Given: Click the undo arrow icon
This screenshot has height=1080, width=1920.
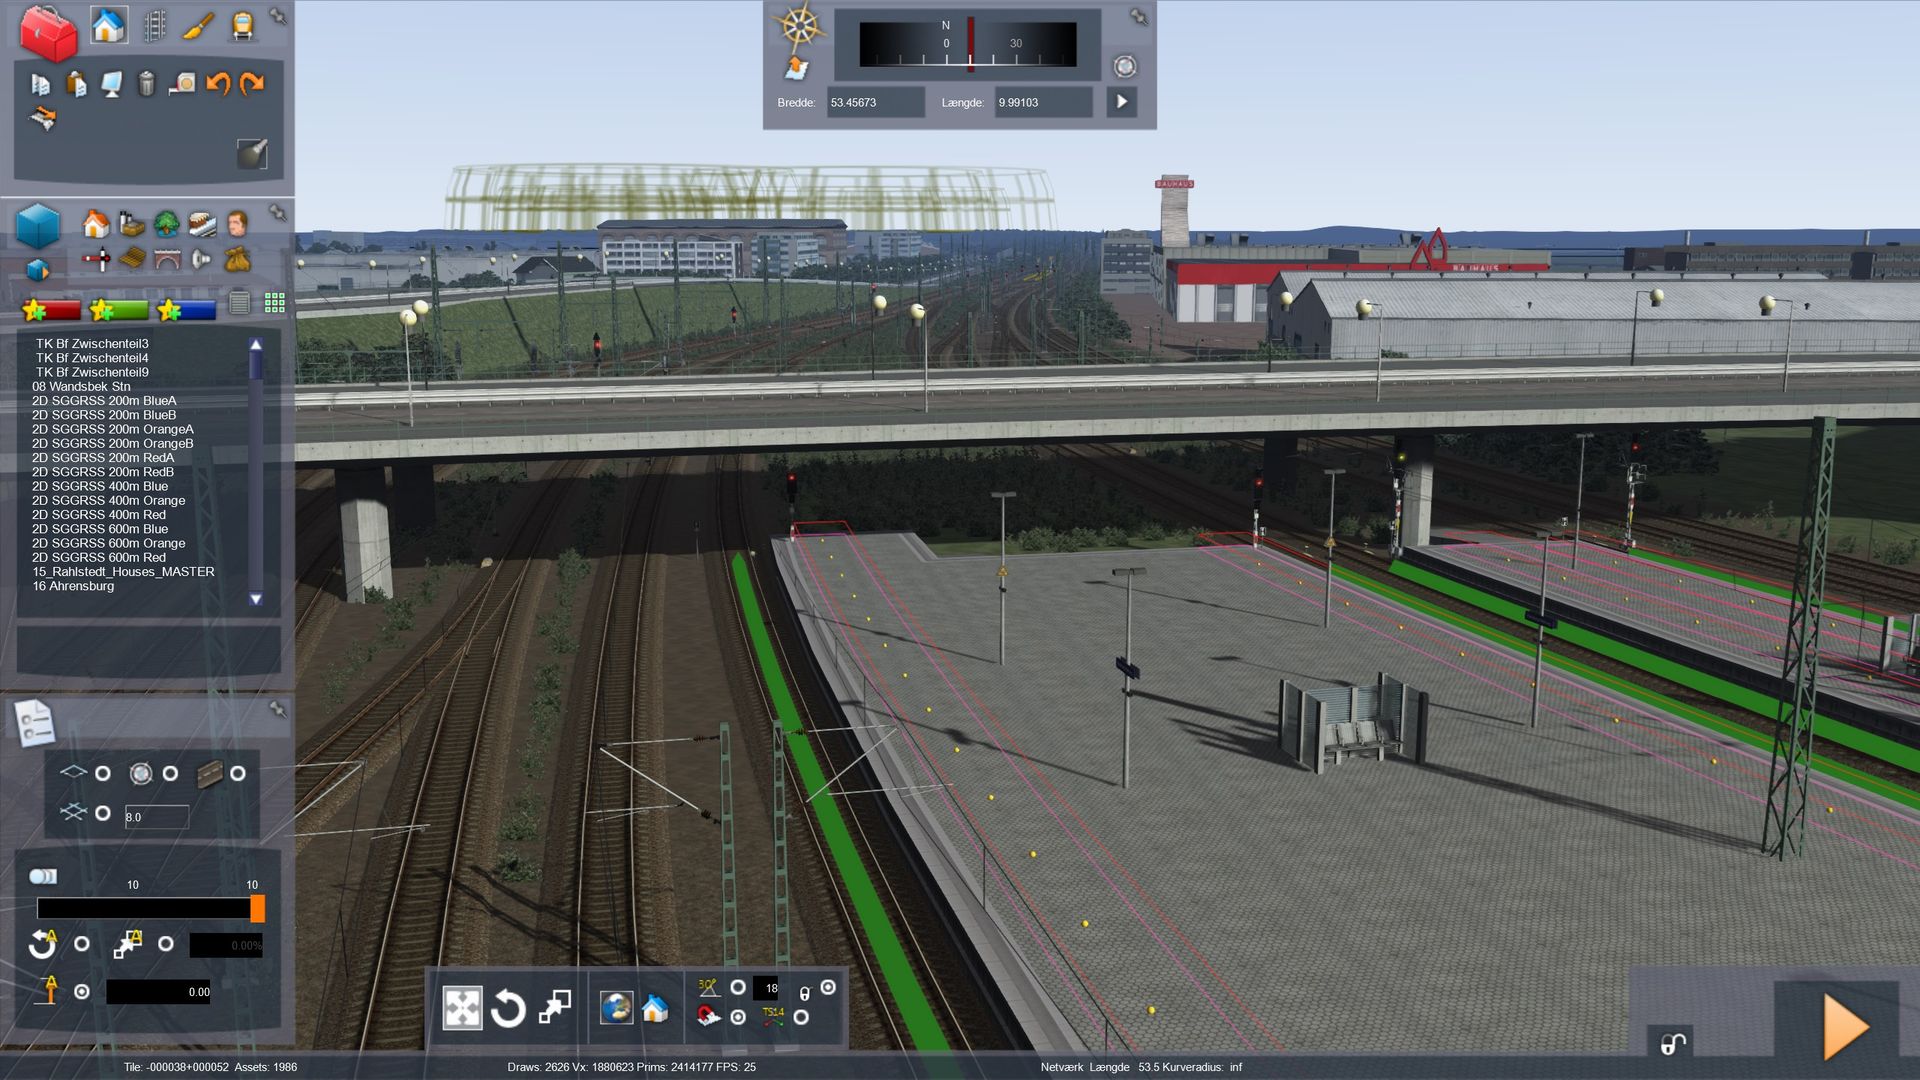Looking at the screenshot, I should tap(217, 84).
